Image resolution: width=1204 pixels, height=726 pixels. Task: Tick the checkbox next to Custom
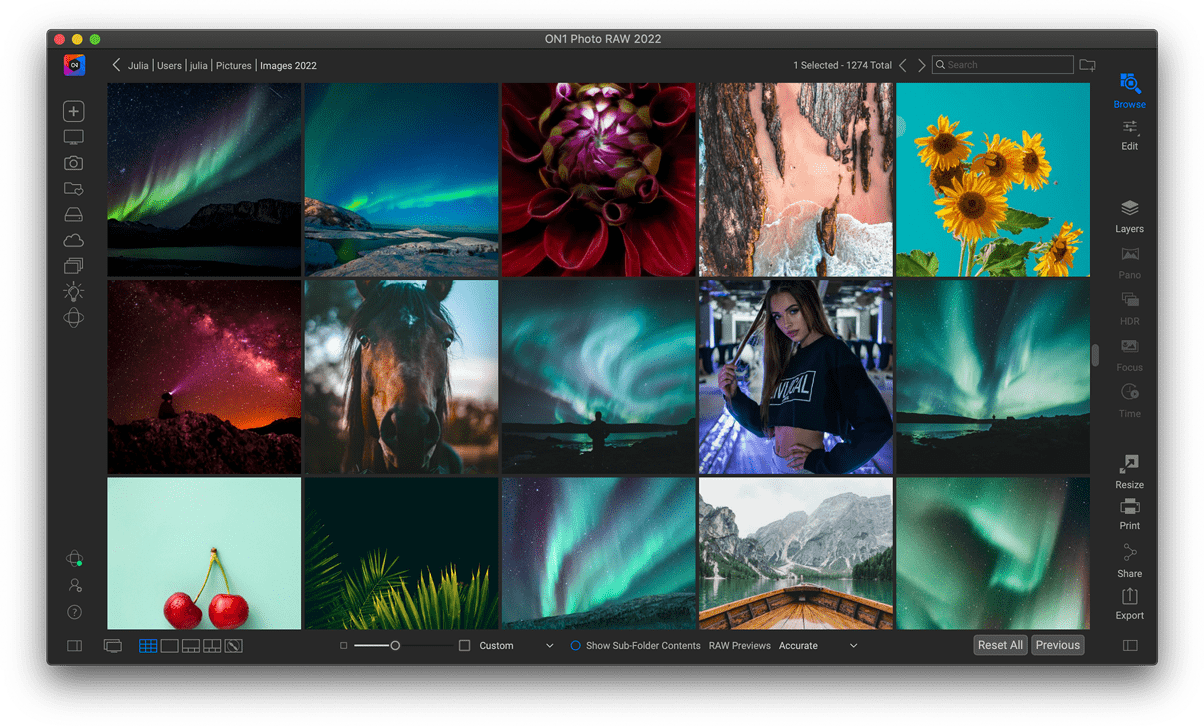coord(464,646)
